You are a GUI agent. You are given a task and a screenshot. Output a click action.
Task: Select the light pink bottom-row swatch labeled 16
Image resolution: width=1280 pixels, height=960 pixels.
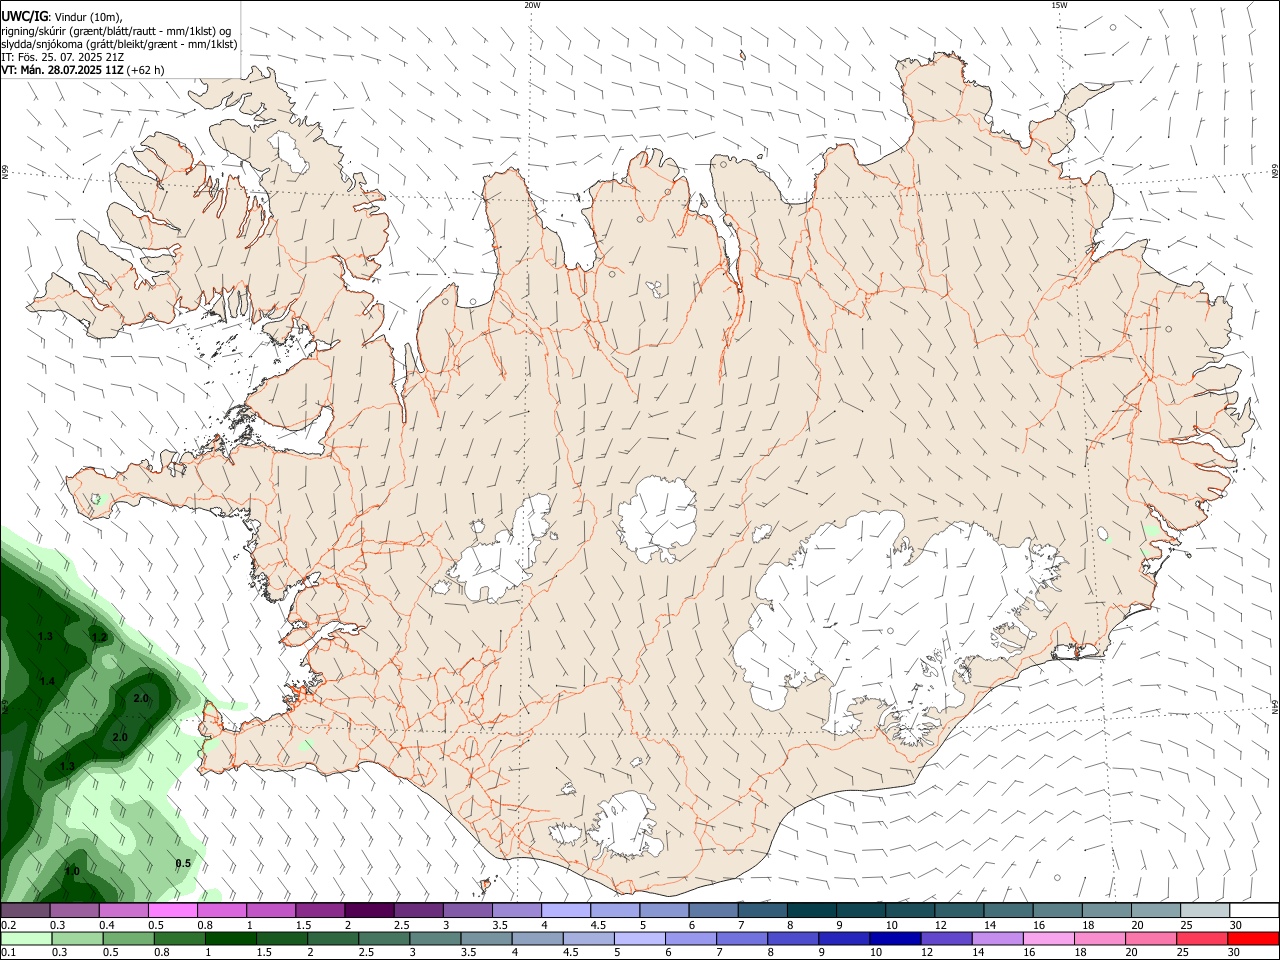click(x=1048, y=939)
